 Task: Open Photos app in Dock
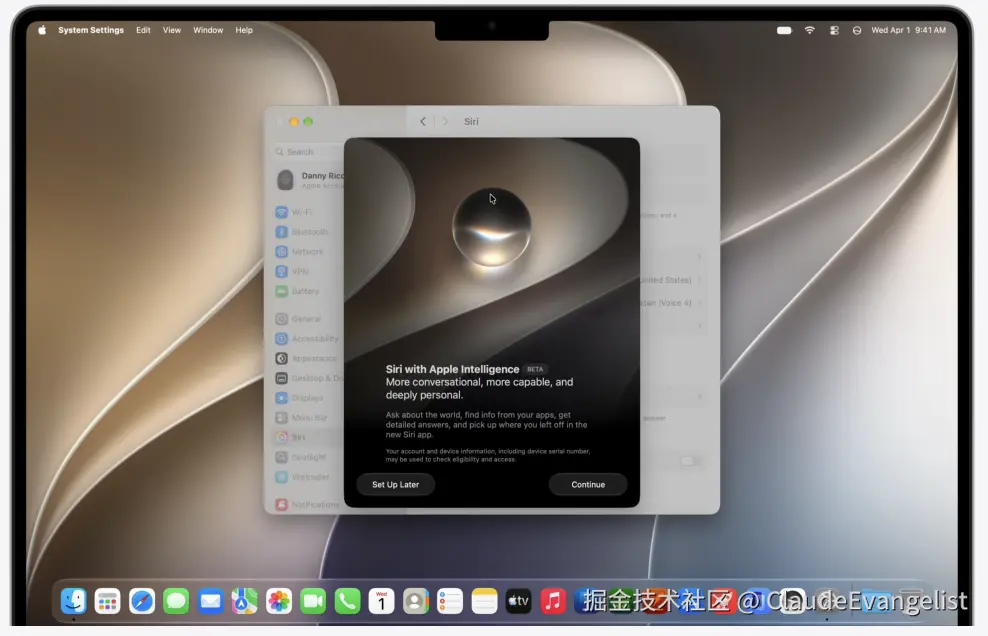point(279,601)
